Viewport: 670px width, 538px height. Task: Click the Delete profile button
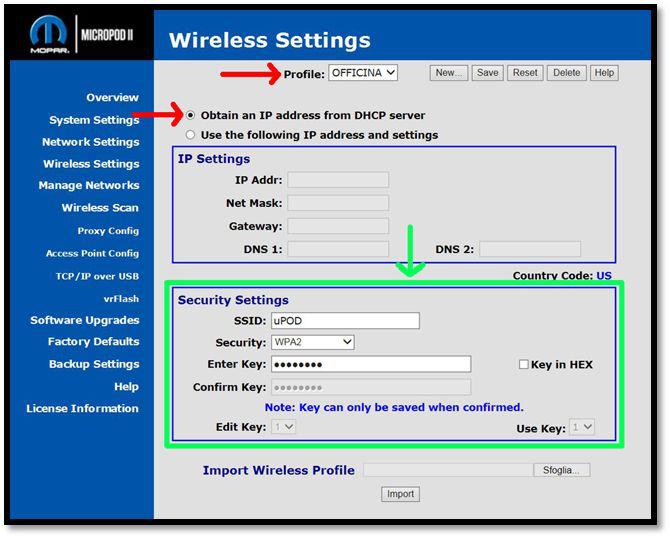566,73
